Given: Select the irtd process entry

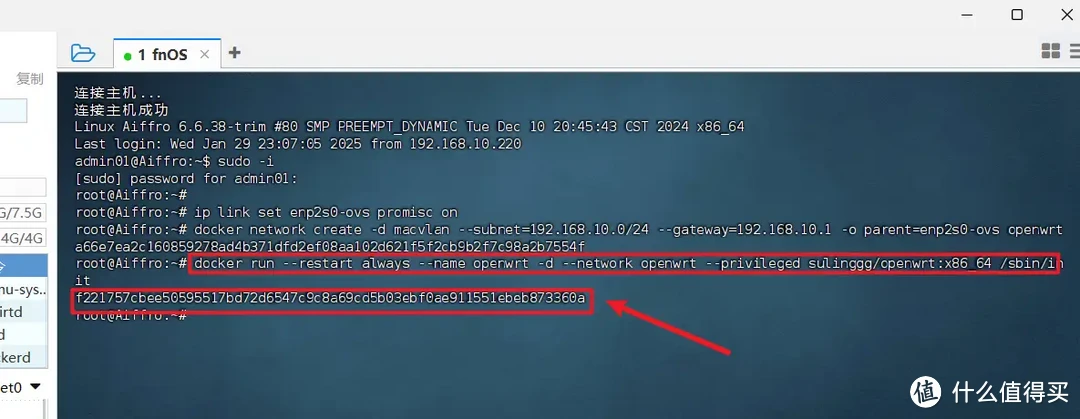Looking at the screenshot, I should [x=23, y=312].
